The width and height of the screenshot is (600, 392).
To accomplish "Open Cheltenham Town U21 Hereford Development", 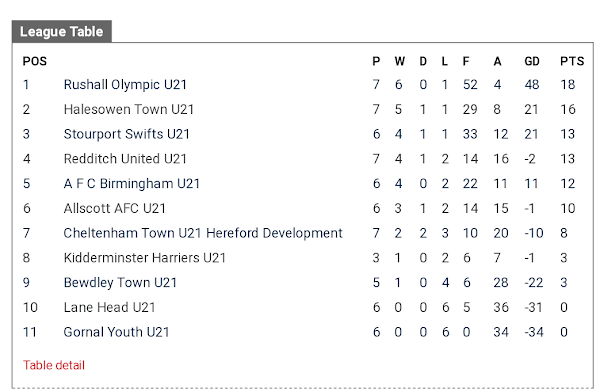I will (203, 233).
